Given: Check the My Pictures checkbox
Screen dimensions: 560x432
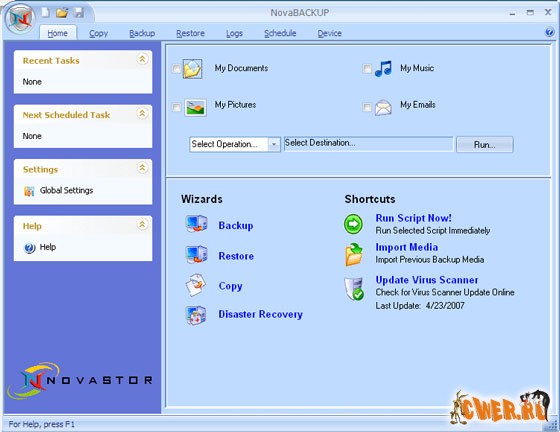Looking at the screenshot, I should 176,107.
